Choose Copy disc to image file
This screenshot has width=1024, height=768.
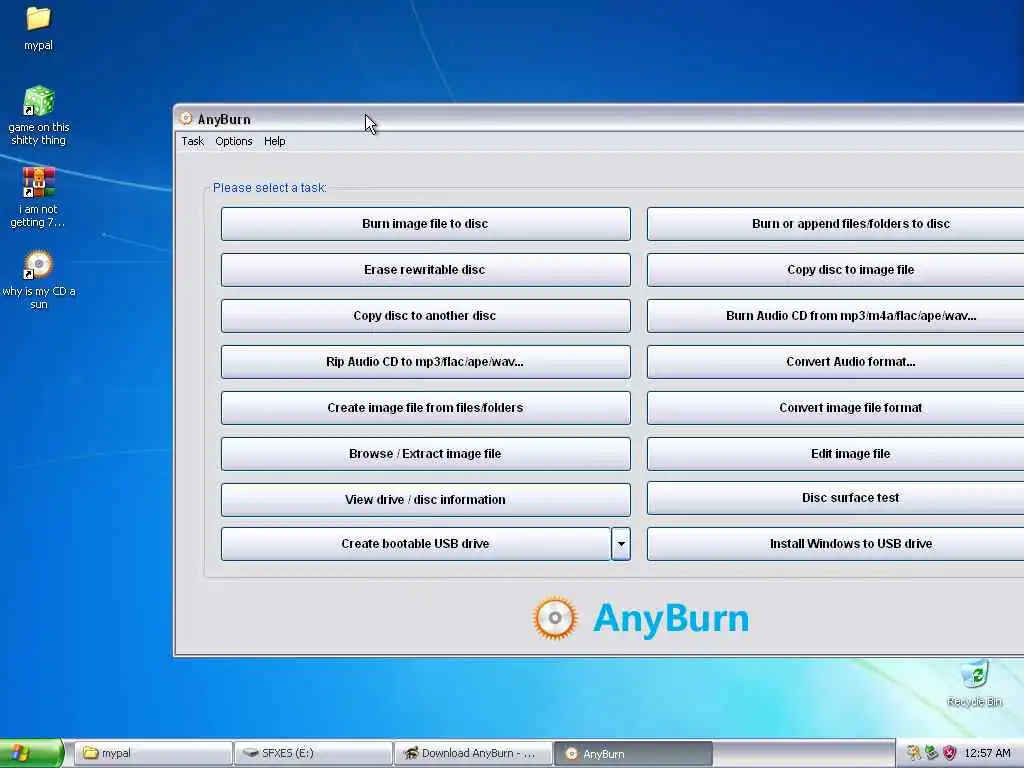pyautogui.click(x=835, y=270)
